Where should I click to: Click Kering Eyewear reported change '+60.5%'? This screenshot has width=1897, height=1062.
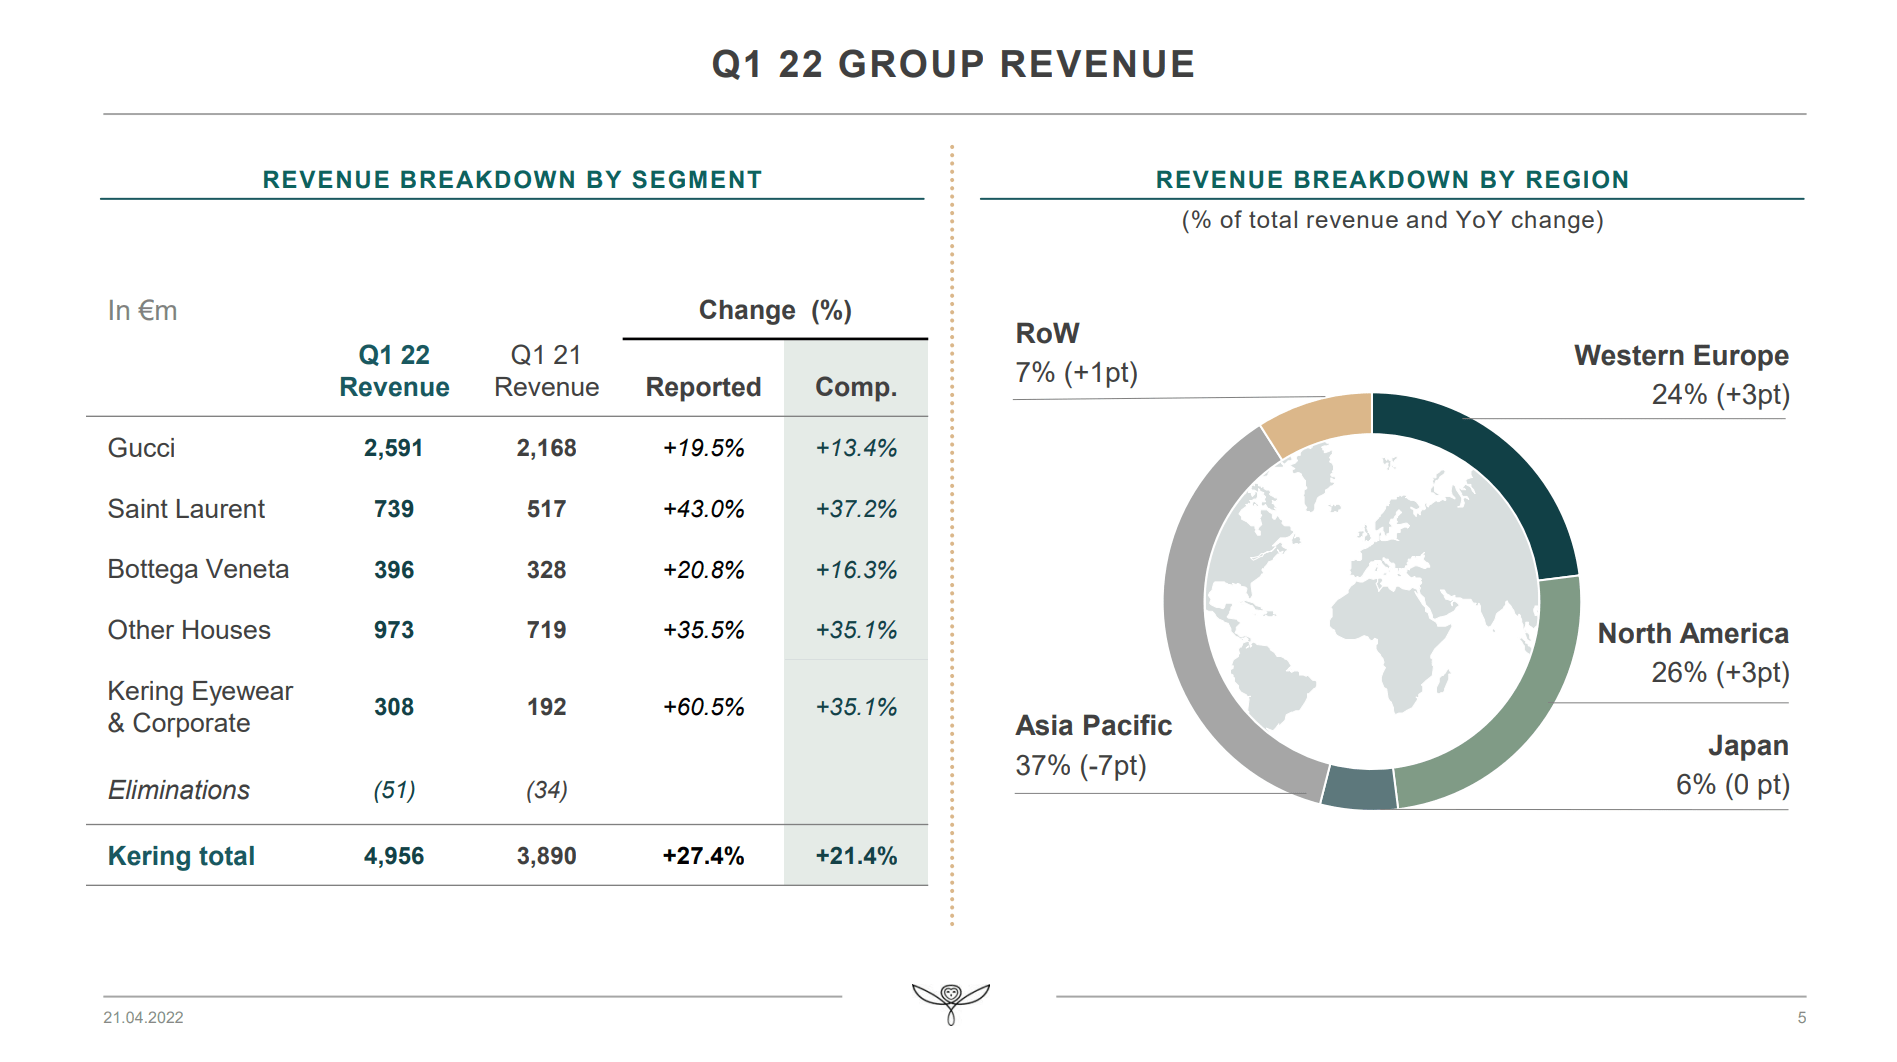click(x=703, y=707)
